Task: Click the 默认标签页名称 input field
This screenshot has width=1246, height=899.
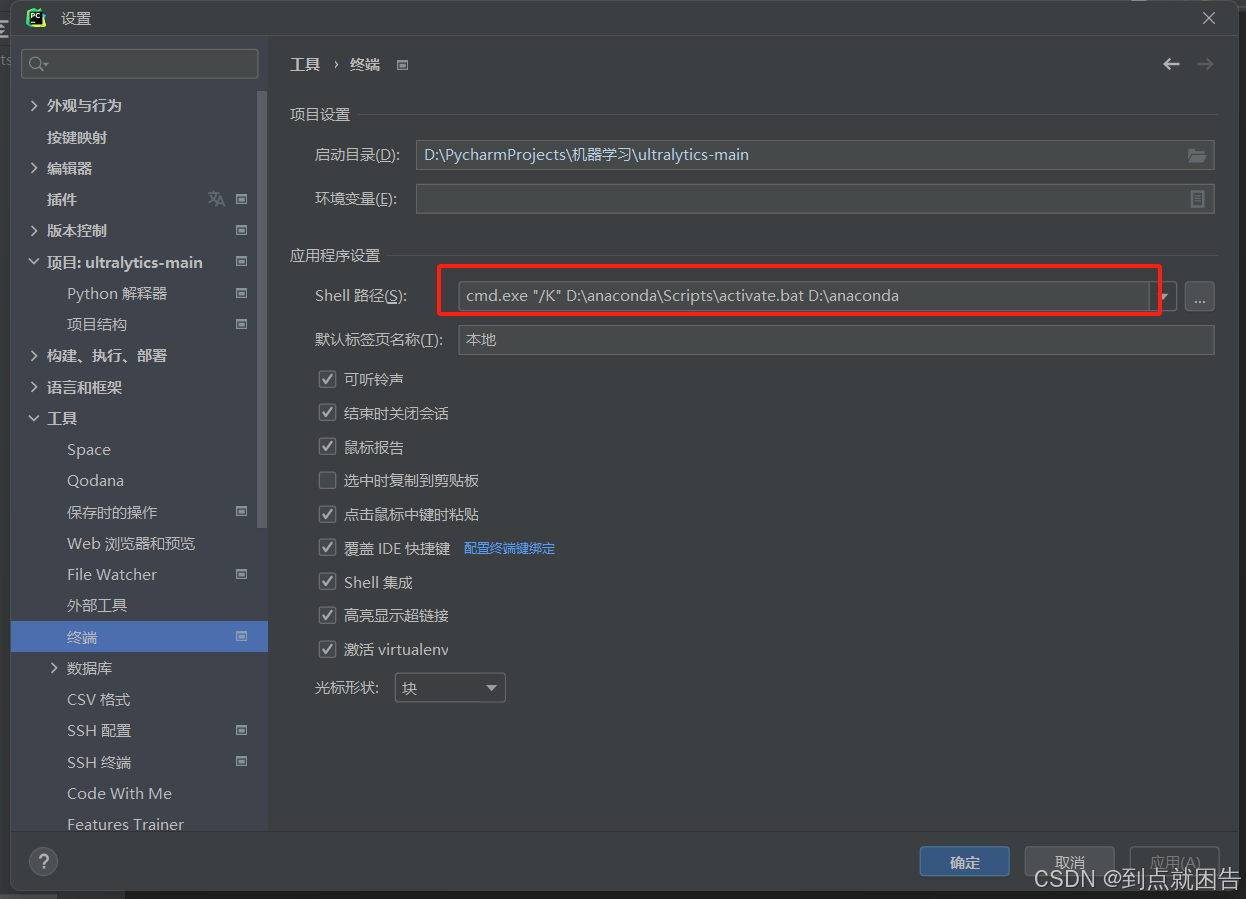Action: (836, 340)
